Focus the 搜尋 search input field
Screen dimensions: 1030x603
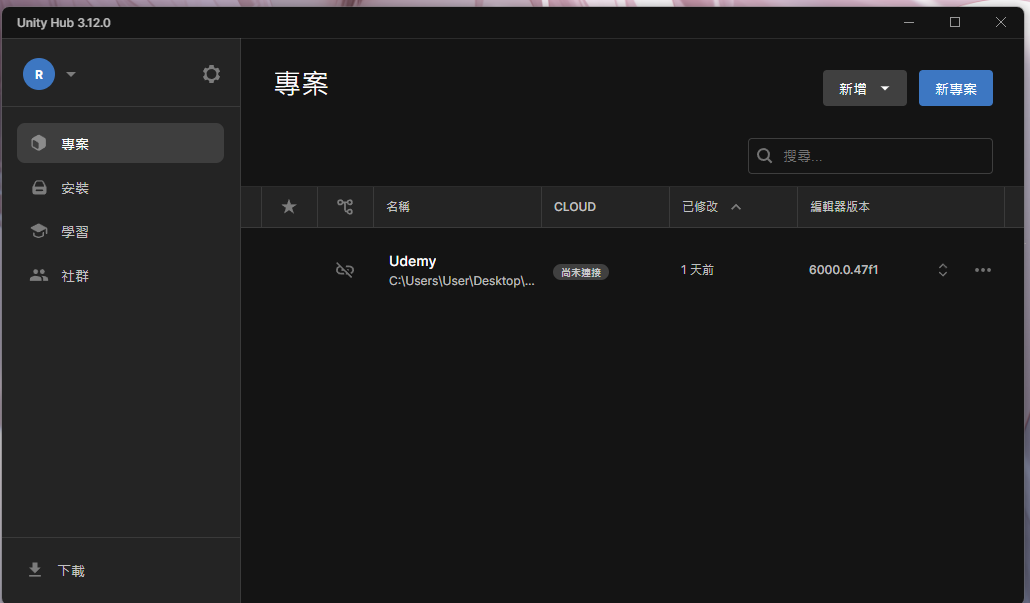880,156
